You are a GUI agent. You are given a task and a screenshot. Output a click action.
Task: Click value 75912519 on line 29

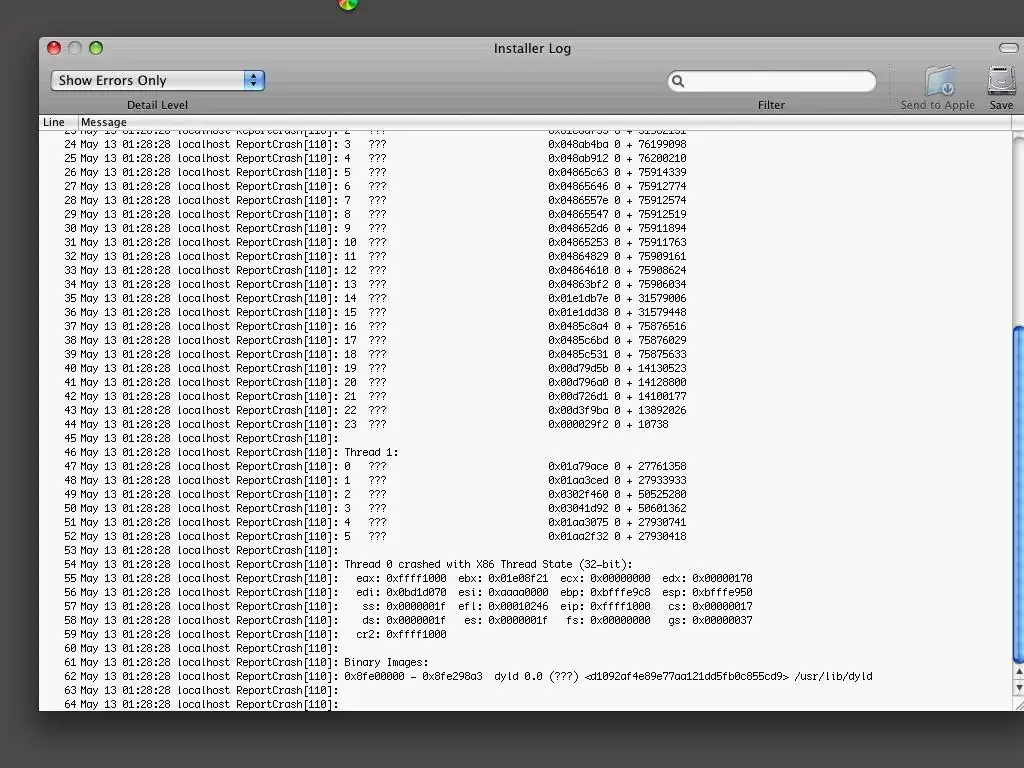(662, 214)
